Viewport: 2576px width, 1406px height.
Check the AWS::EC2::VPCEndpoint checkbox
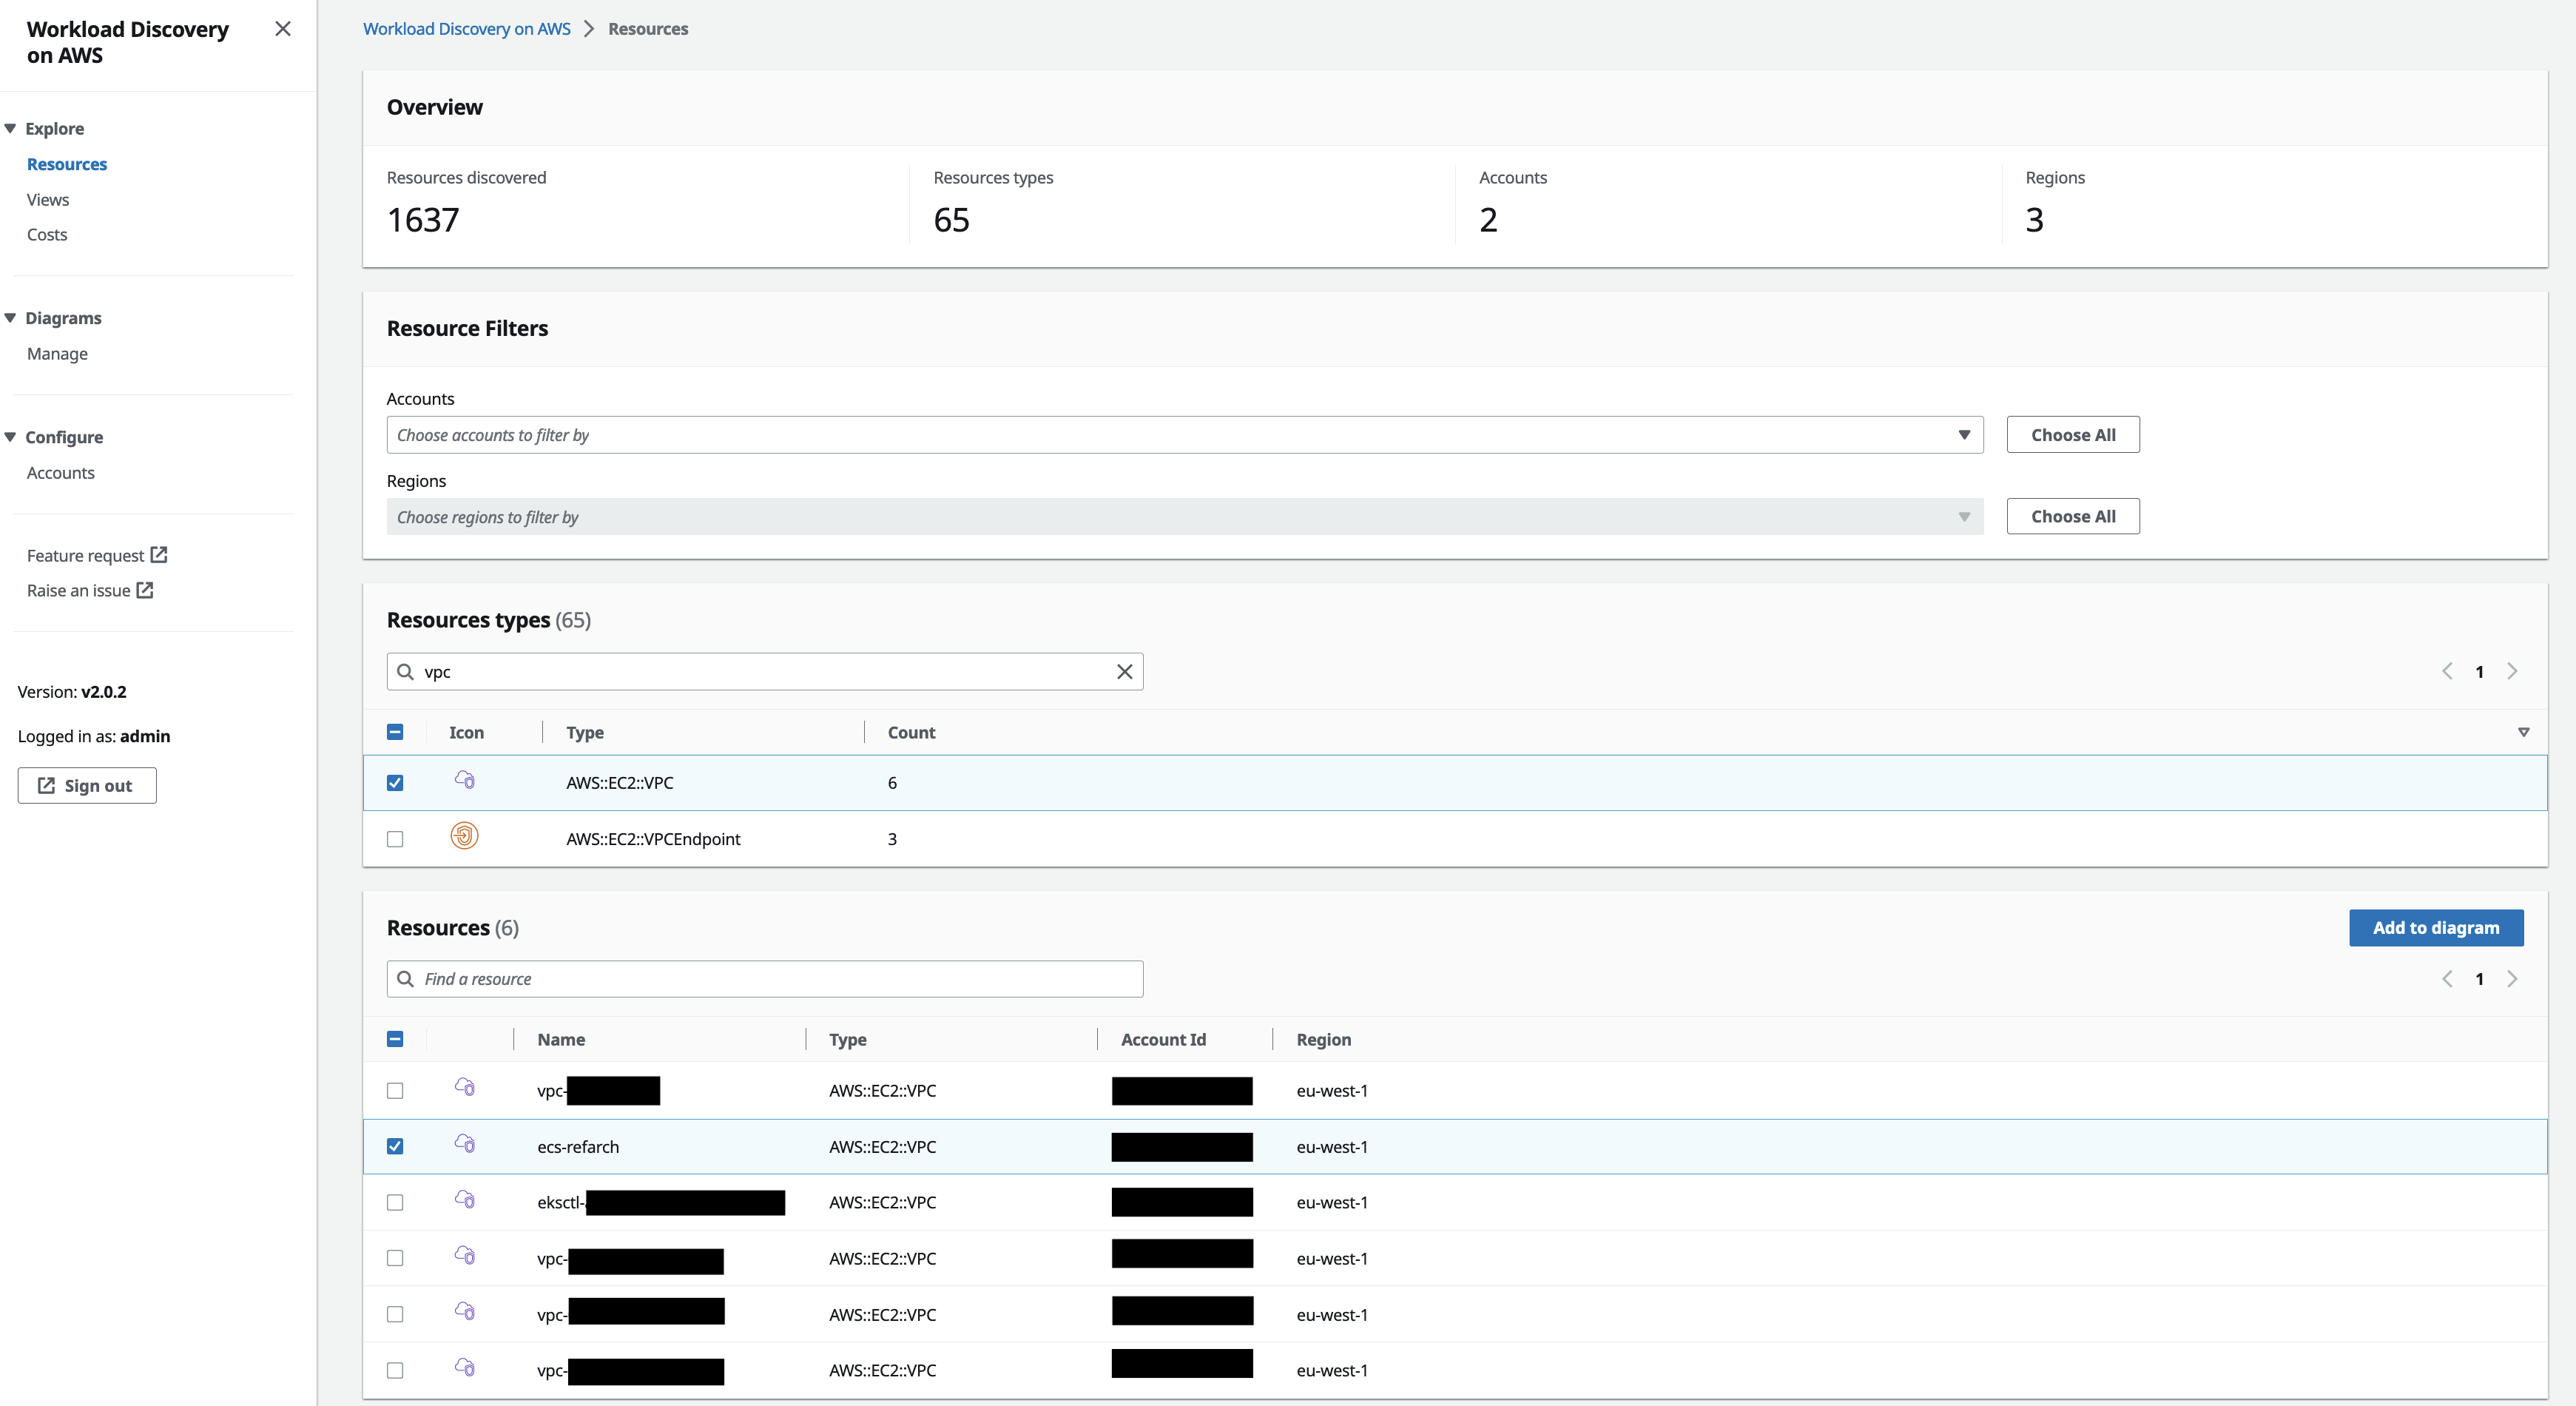395,839
